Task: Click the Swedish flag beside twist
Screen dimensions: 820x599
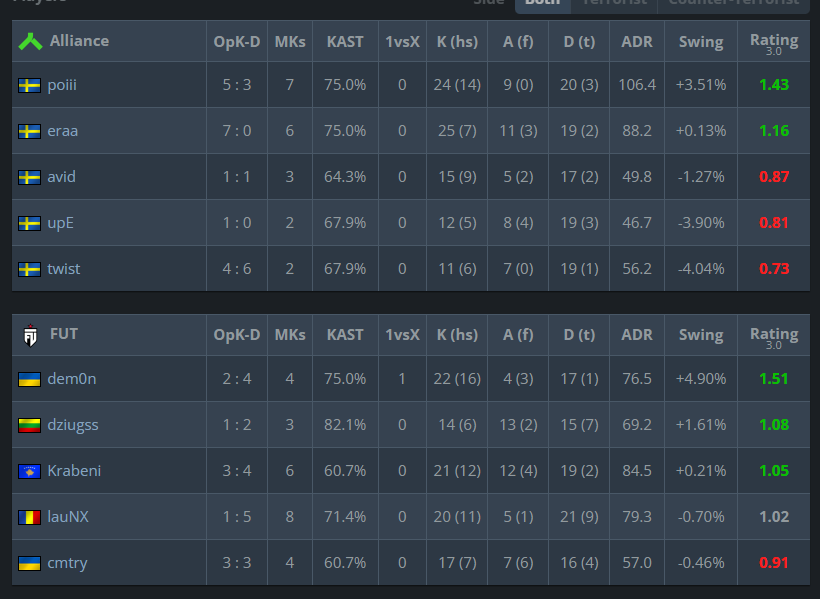Action: [29, 269]
